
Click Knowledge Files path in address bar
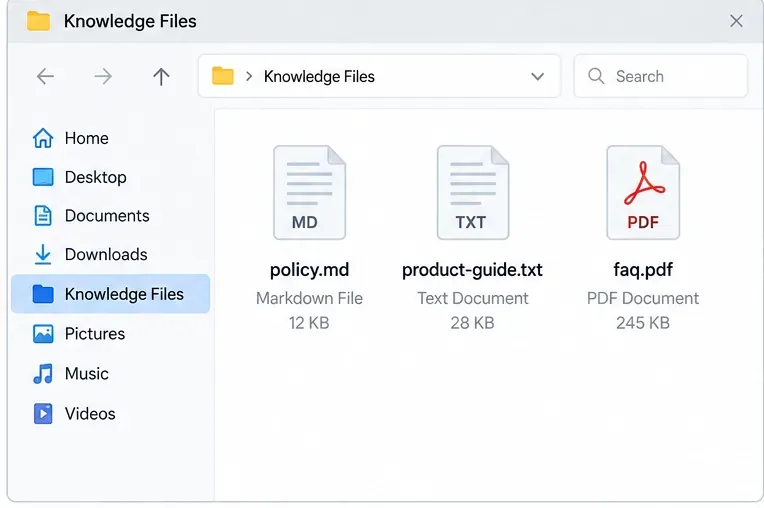pyautogui.click(x=319, y=76)
